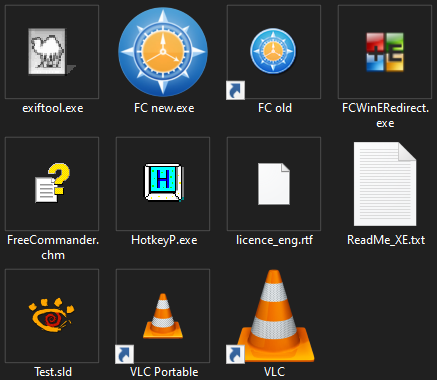Select the Test.sld eye icon
Viewport: 437px width, 380px height.
pos(52,315)
